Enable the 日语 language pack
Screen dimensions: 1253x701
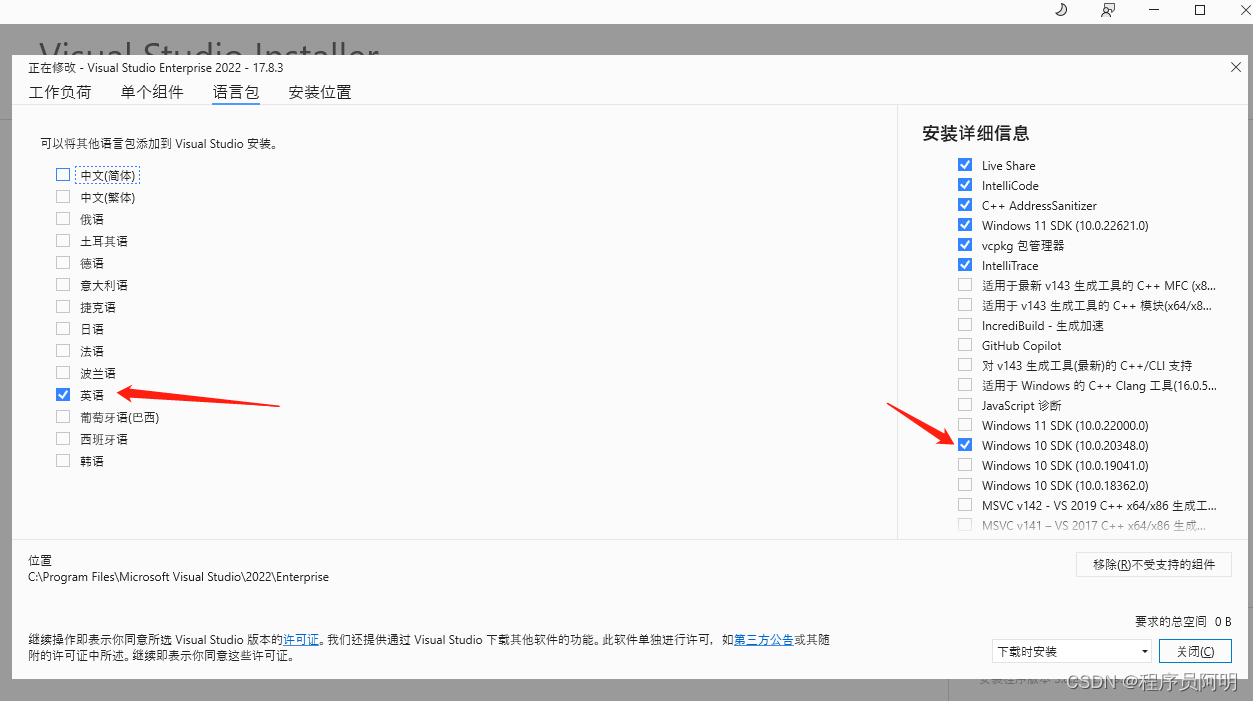pyautogui.click(x=63, y=329)
